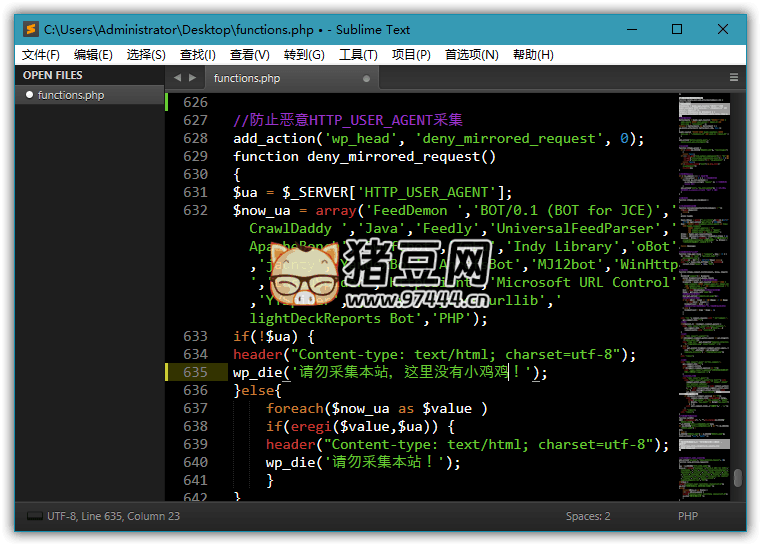The image size is (761, 546).
Task: Click unsaved dot next to sidebar functions.php
Action: click(29, 95)
